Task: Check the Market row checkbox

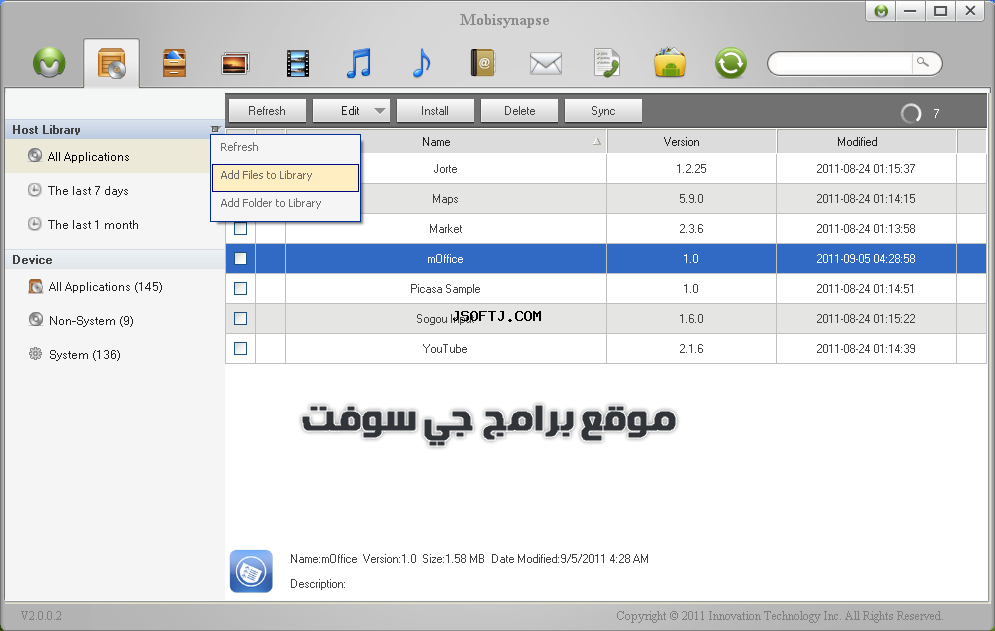Action: pos(241,229)
